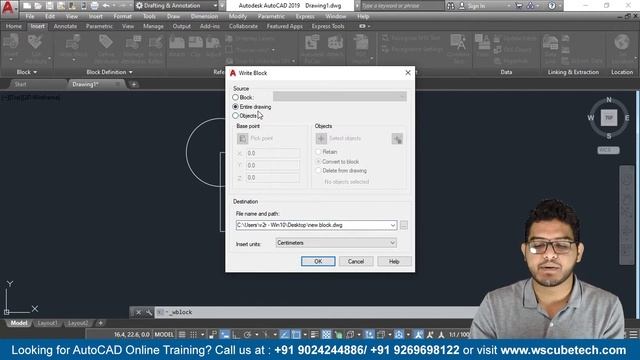Close the Write Block dialog
640x360 pixels.
408,73
